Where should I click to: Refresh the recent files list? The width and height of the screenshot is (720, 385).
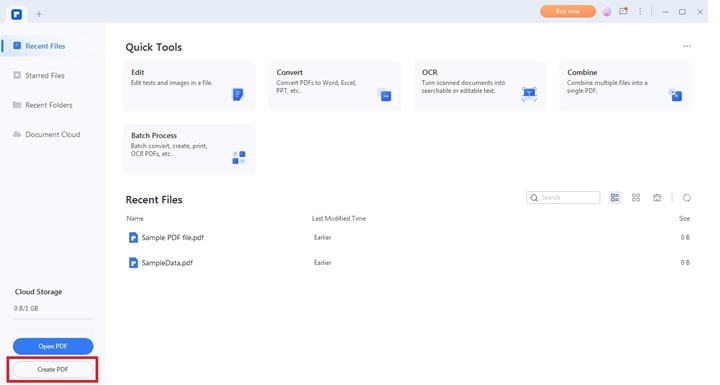686,198
